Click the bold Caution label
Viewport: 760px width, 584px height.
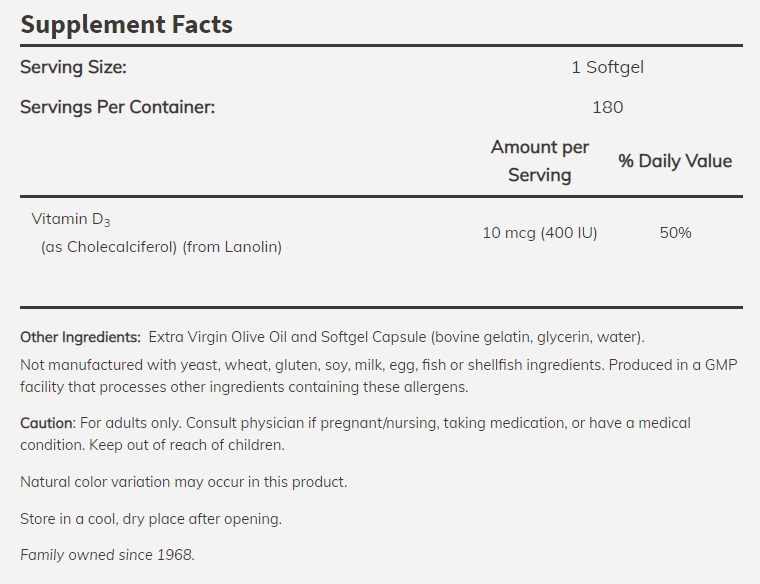click(x=47, y=423)
